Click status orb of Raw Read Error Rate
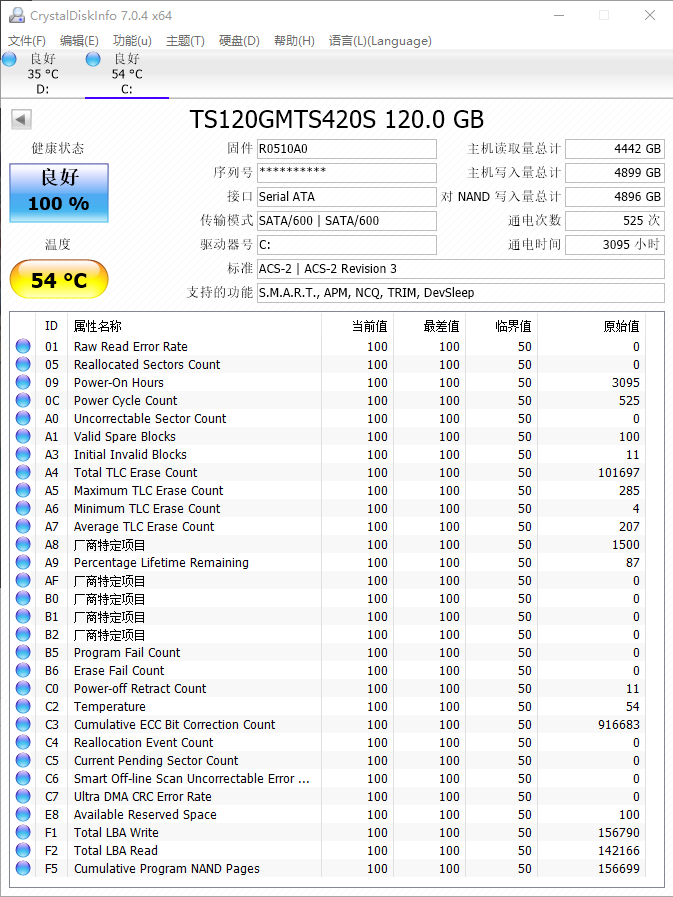 point(23,346)
